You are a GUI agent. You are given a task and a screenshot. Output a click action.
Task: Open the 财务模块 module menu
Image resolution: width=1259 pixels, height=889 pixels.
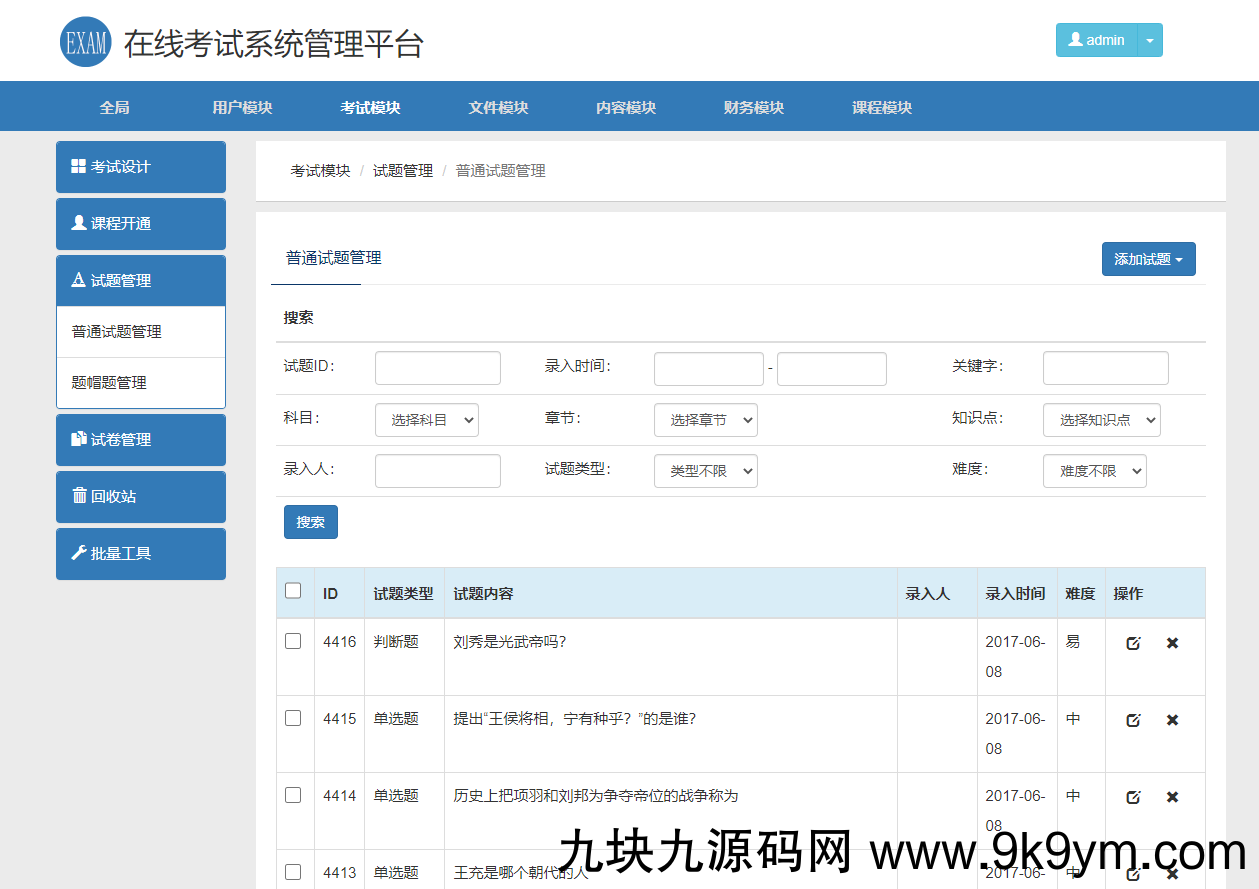[x=752, y=106]
